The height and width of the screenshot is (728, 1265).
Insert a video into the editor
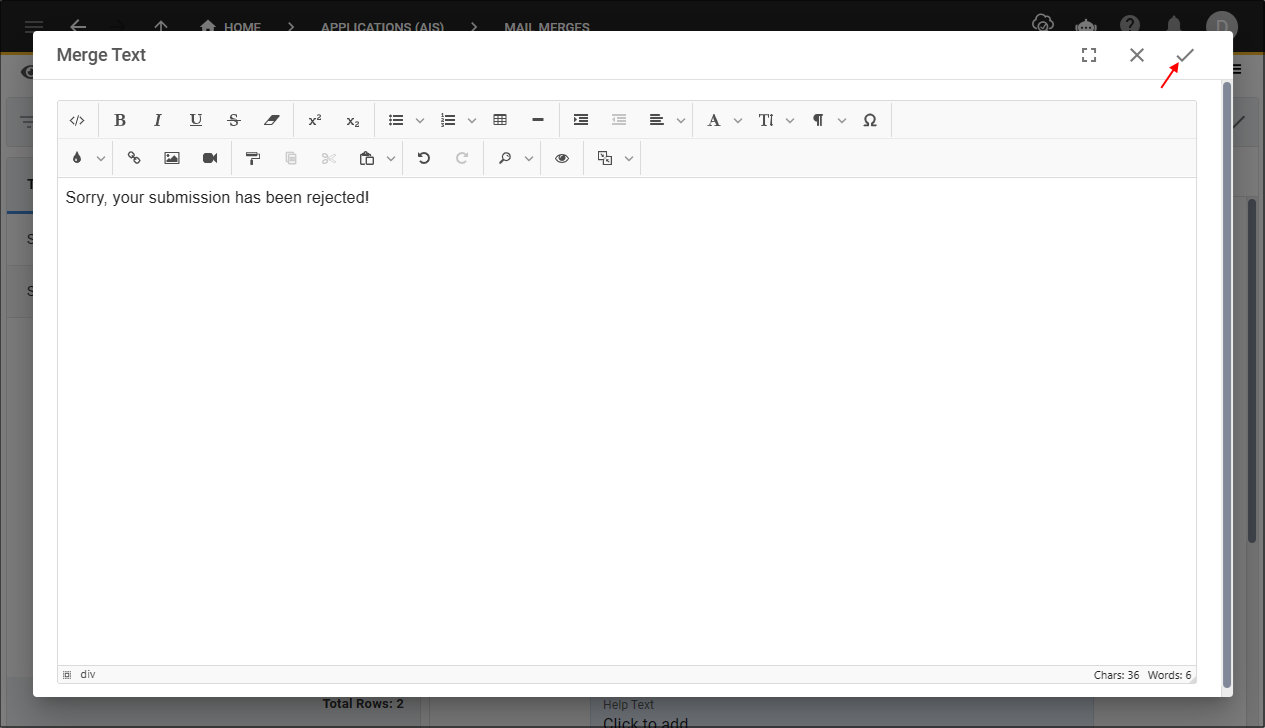click(210, 158)
